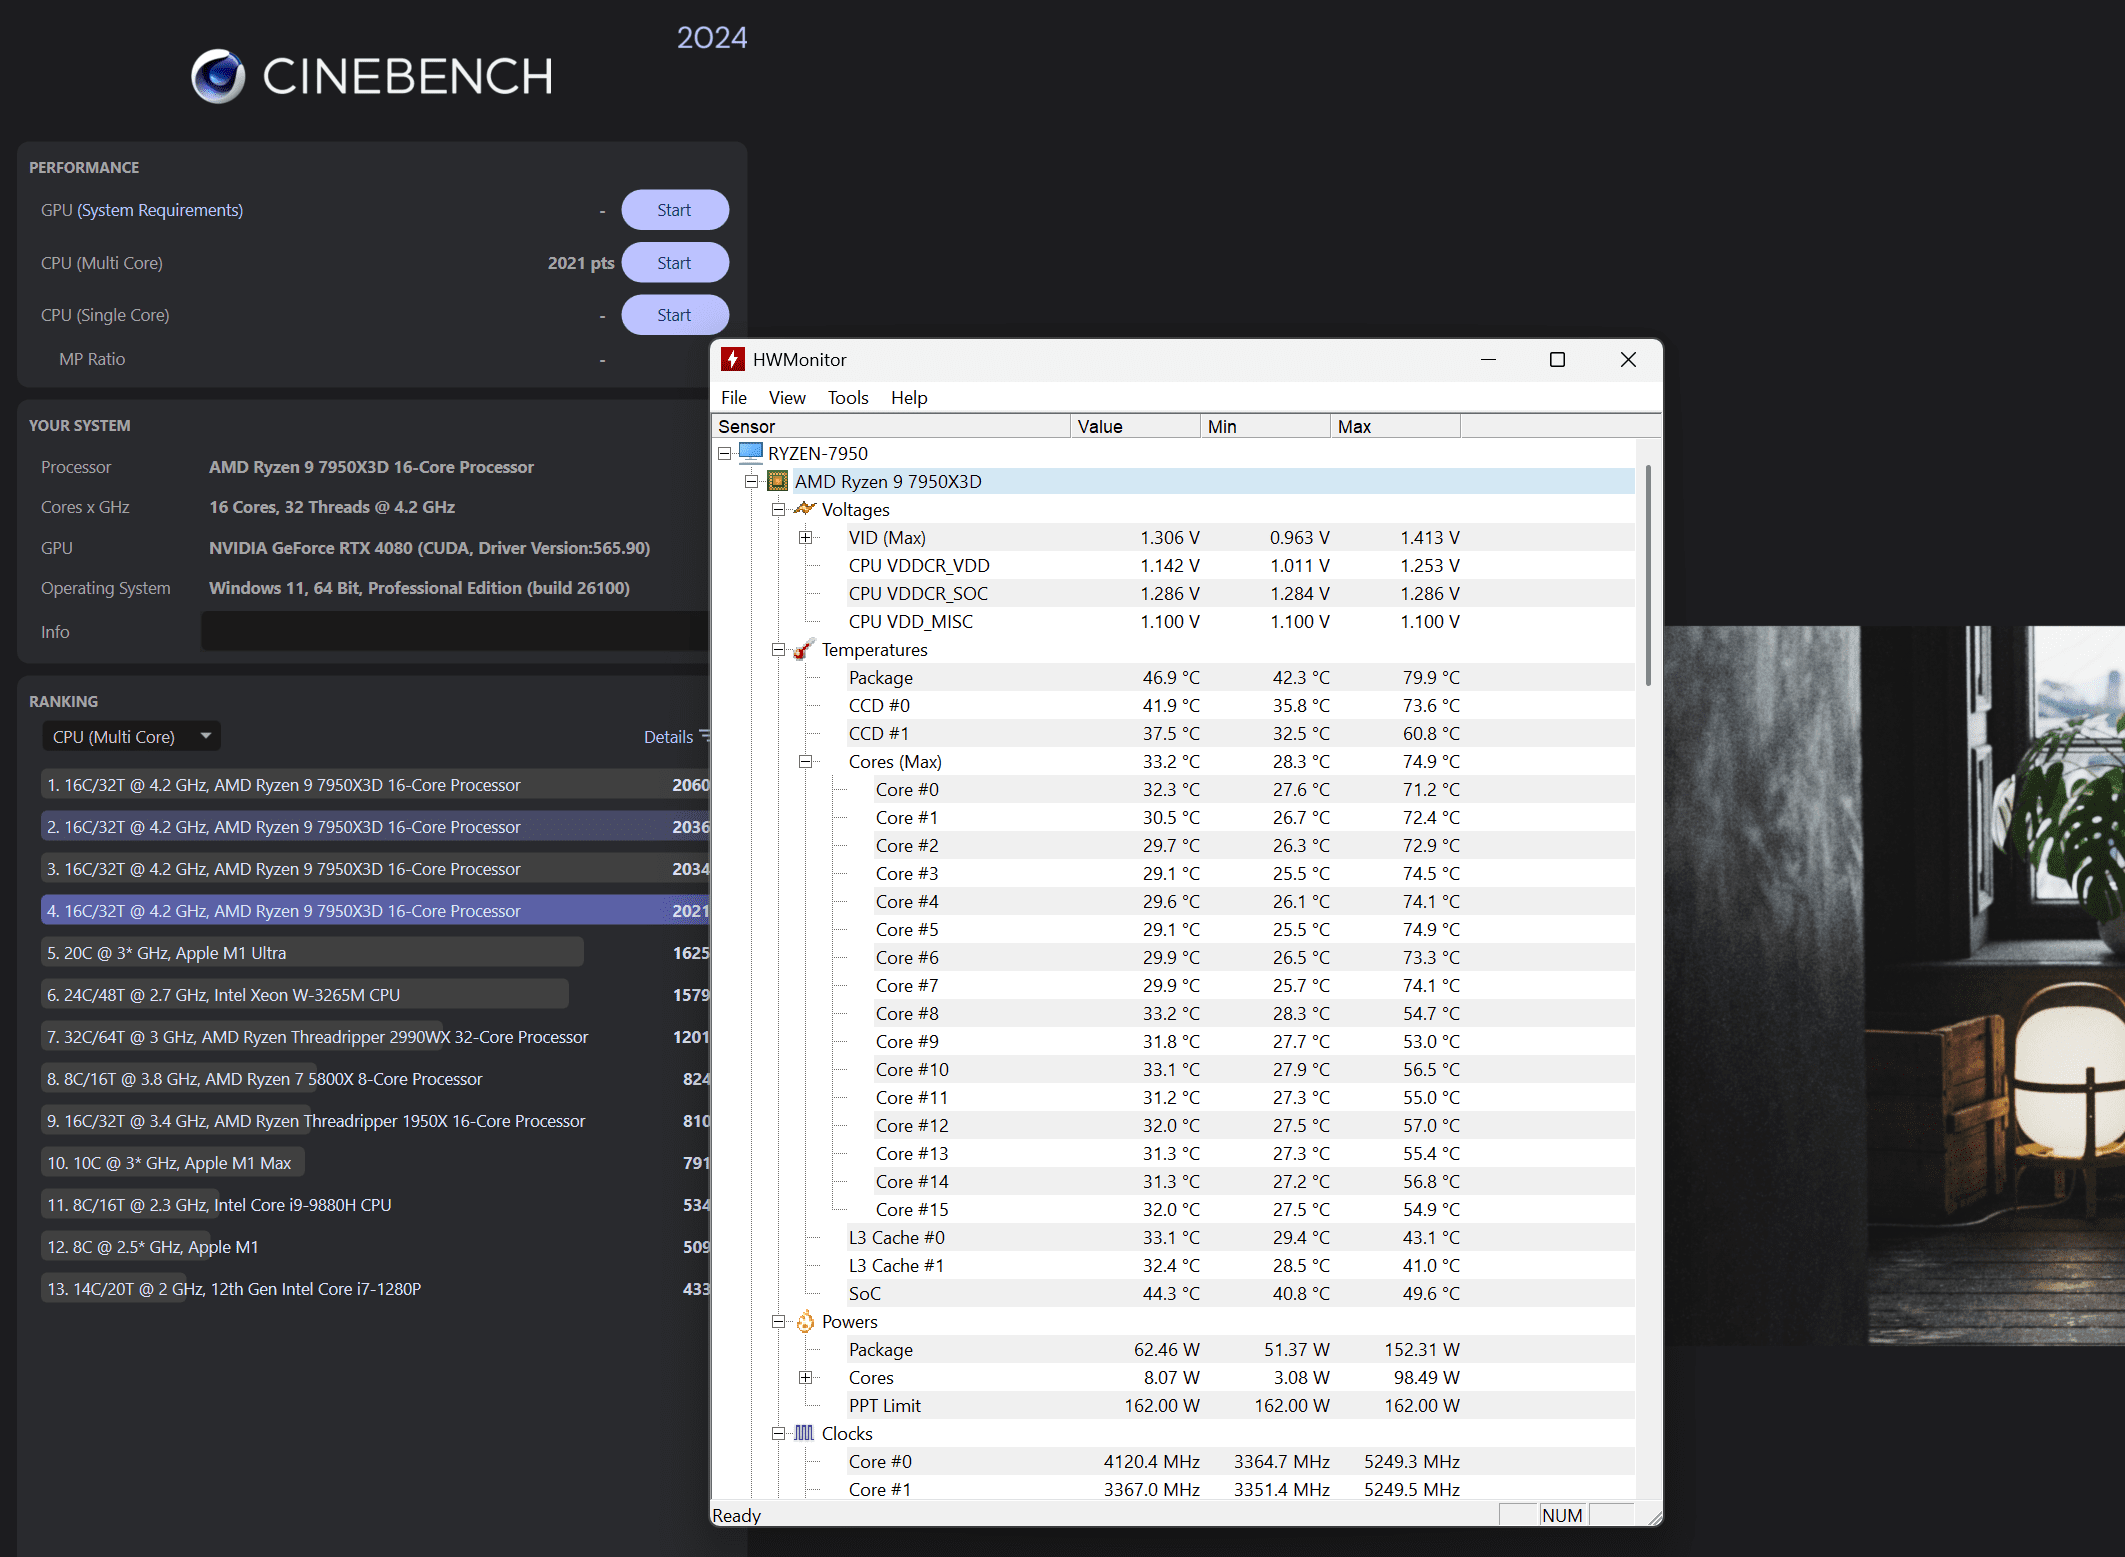
Task: Click the HWMonitor lightning app icon
Action: pos(733,359)
